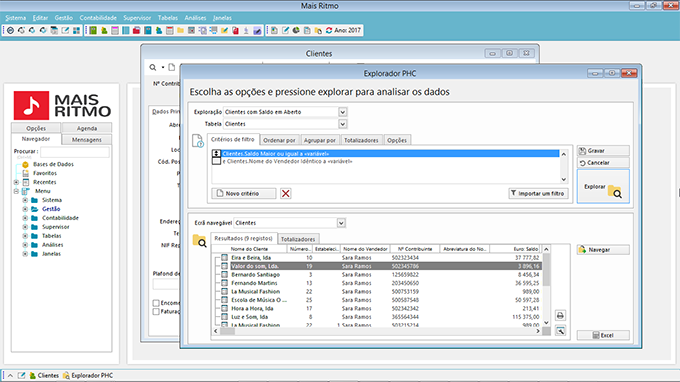Screen dimensions: 680x382
Task: Switch to the Opções tab in Explorador PHC
Action: click(397, 140)
